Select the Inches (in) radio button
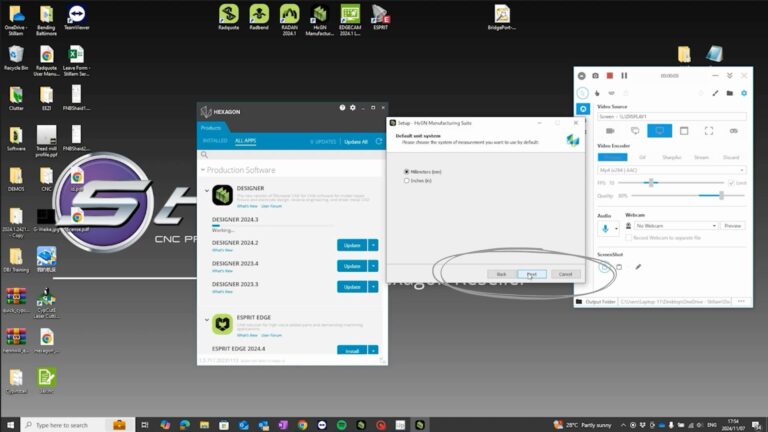768x432 pixels. tap(406, 180)
